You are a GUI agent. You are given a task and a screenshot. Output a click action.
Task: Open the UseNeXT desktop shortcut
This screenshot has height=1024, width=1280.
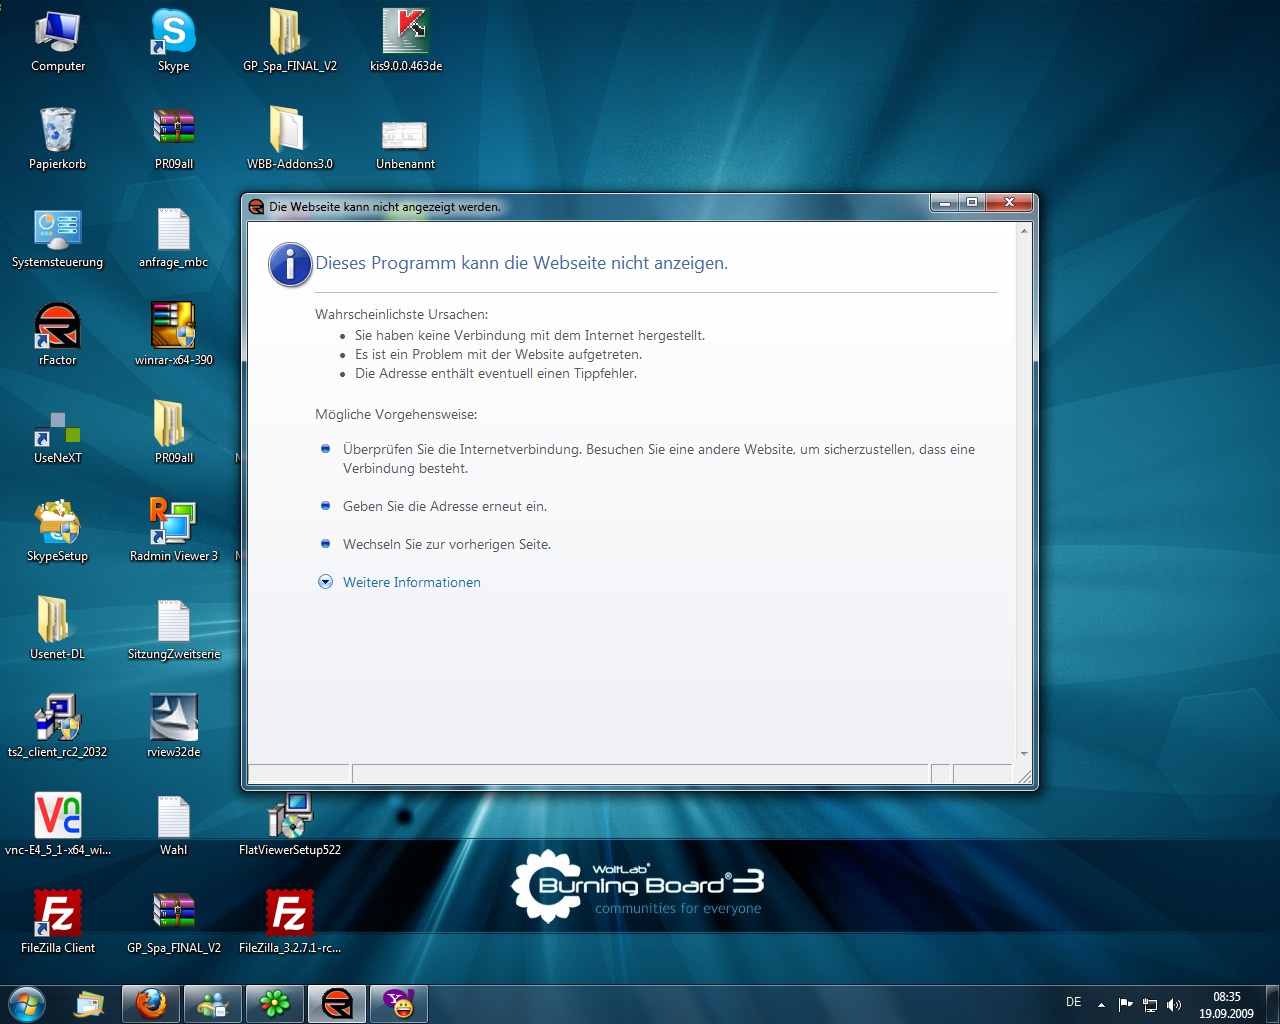[57, 428]
